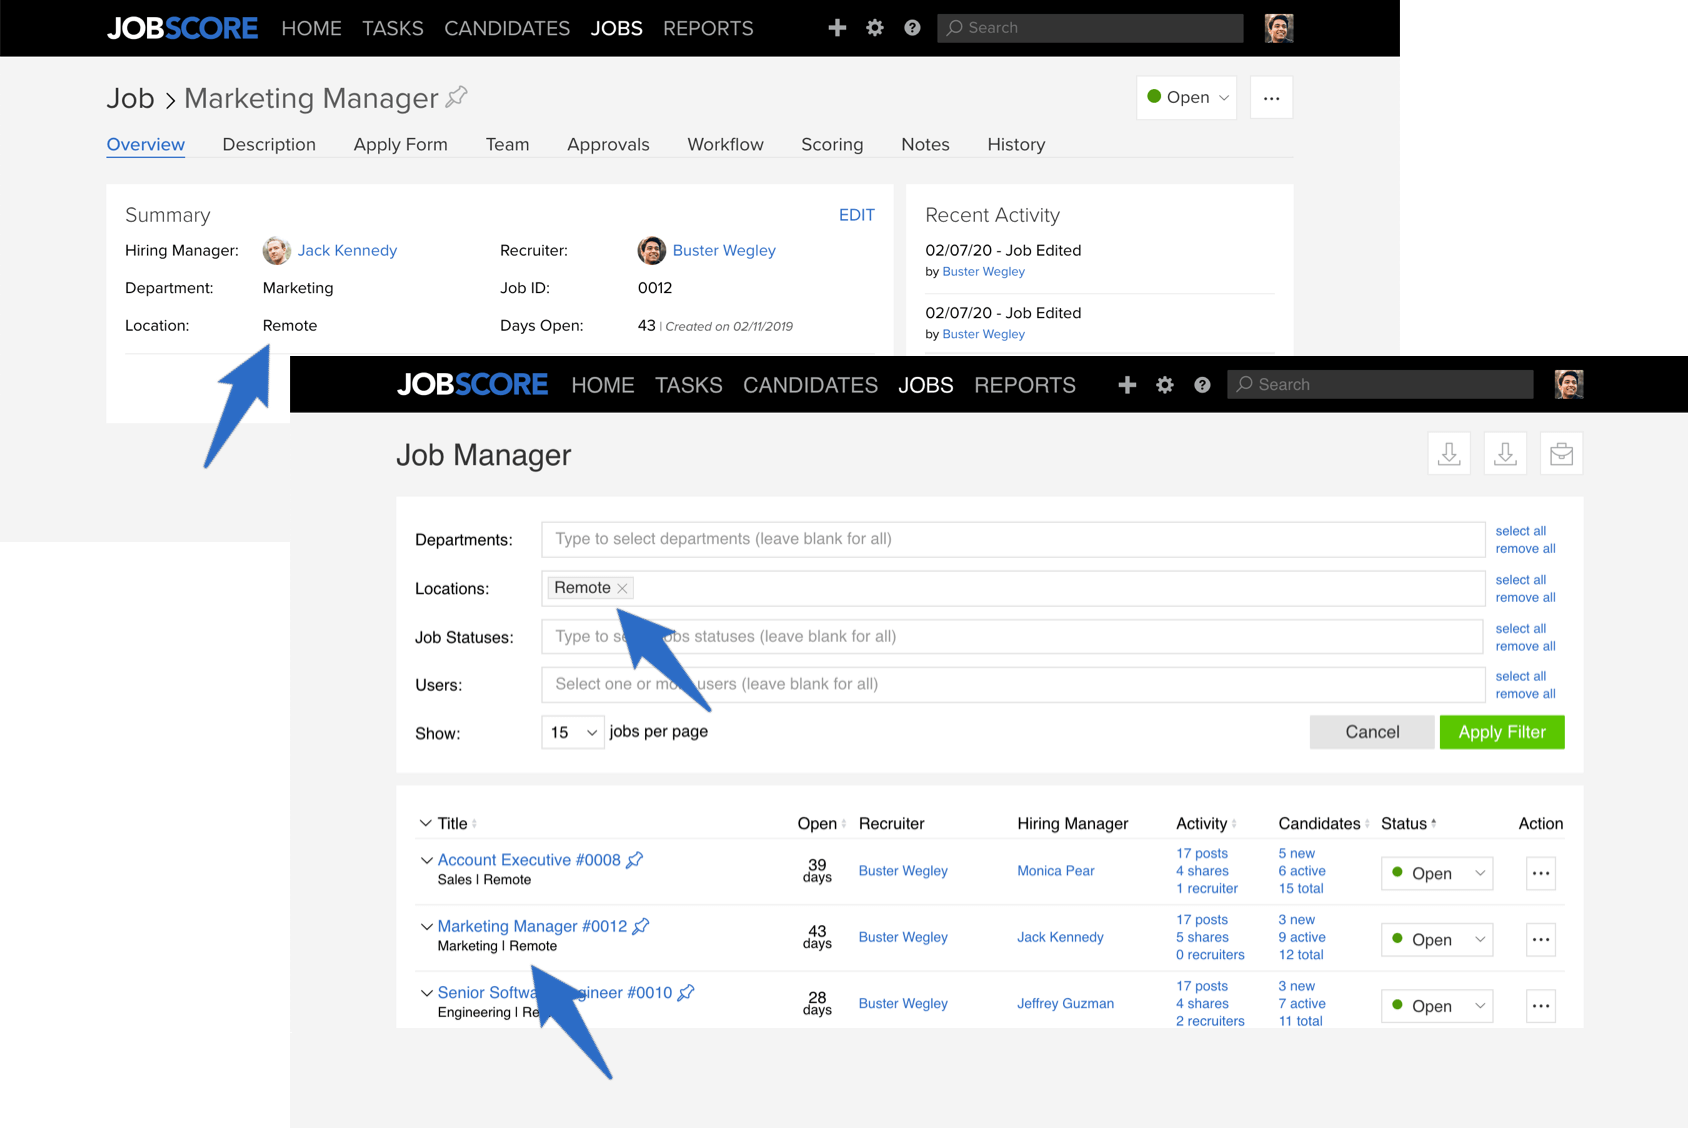Click the second download icon in Job Manager
The width and height of the screenshot is (1688, 1128).
[x=1505, y=454]
